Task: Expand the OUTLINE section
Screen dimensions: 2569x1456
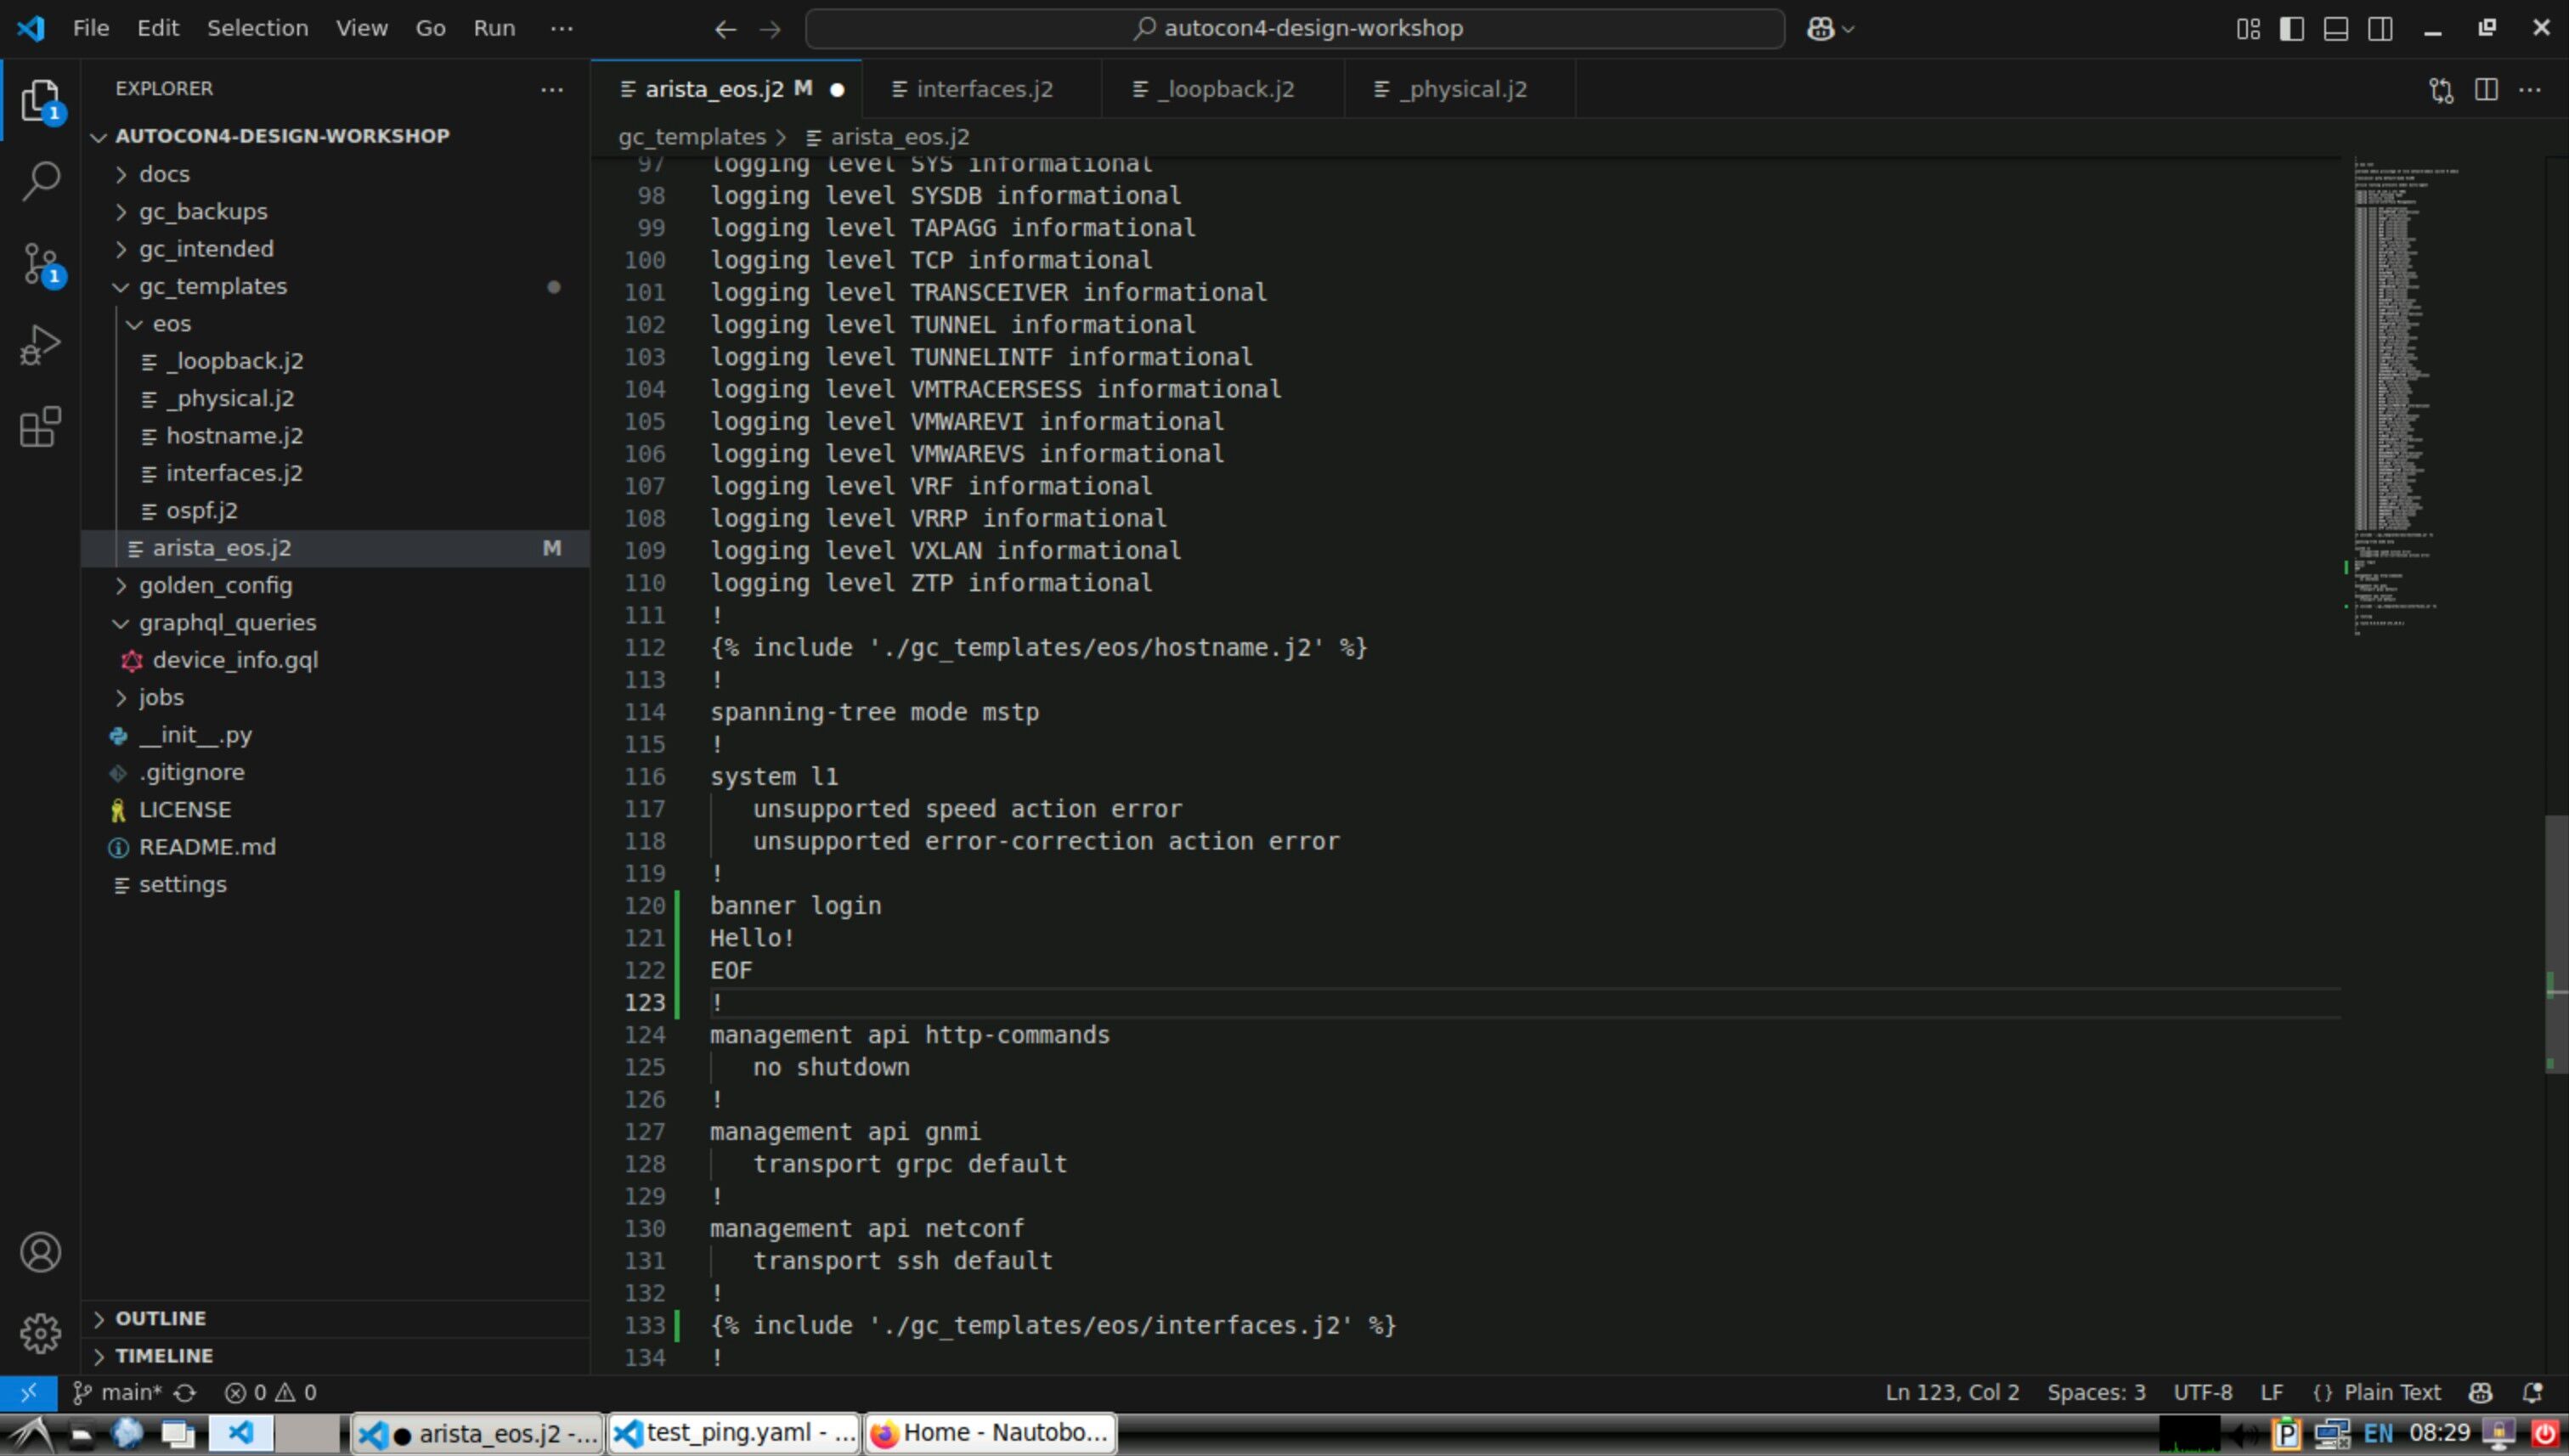Action: pyautogui.click(x=160, y=1318)
